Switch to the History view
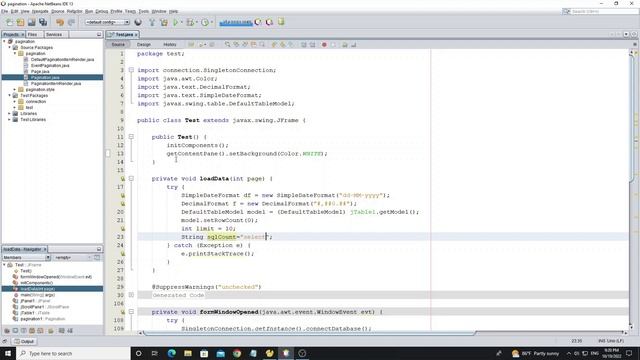This screenshot has width=640, height=360. [x=170, y=44]
